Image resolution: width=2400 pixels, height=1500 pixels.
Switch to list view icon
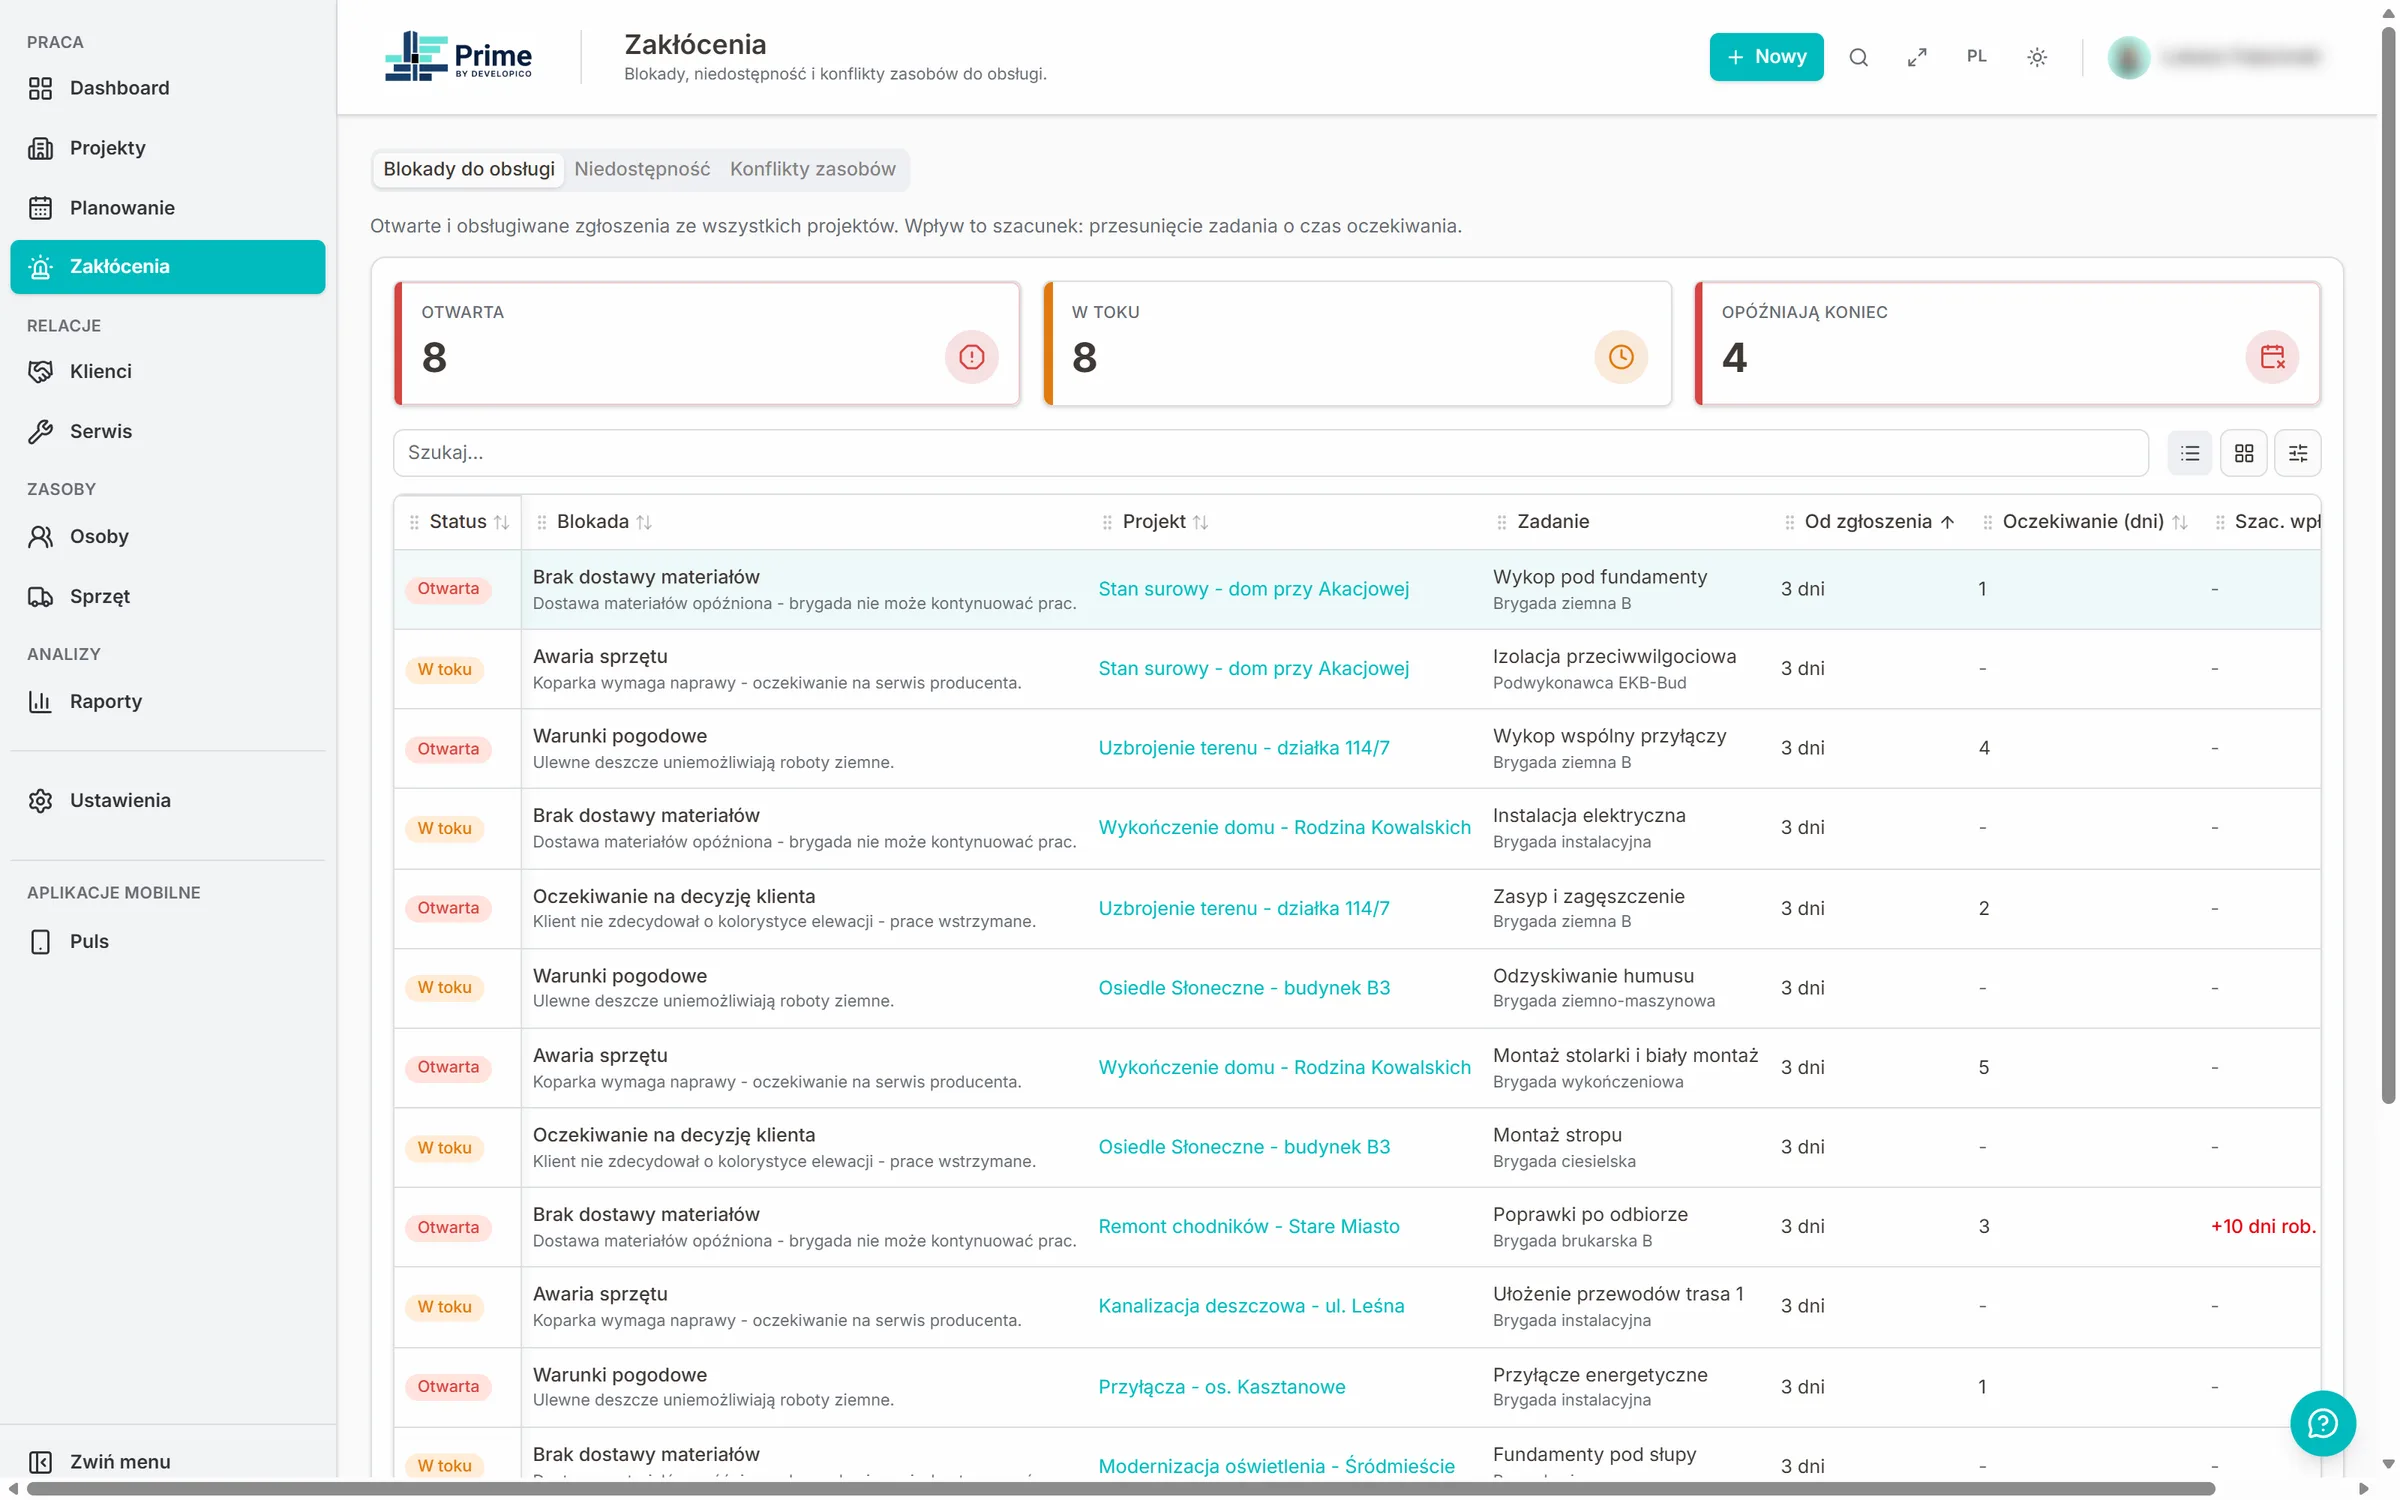(x=2190, y=453)
